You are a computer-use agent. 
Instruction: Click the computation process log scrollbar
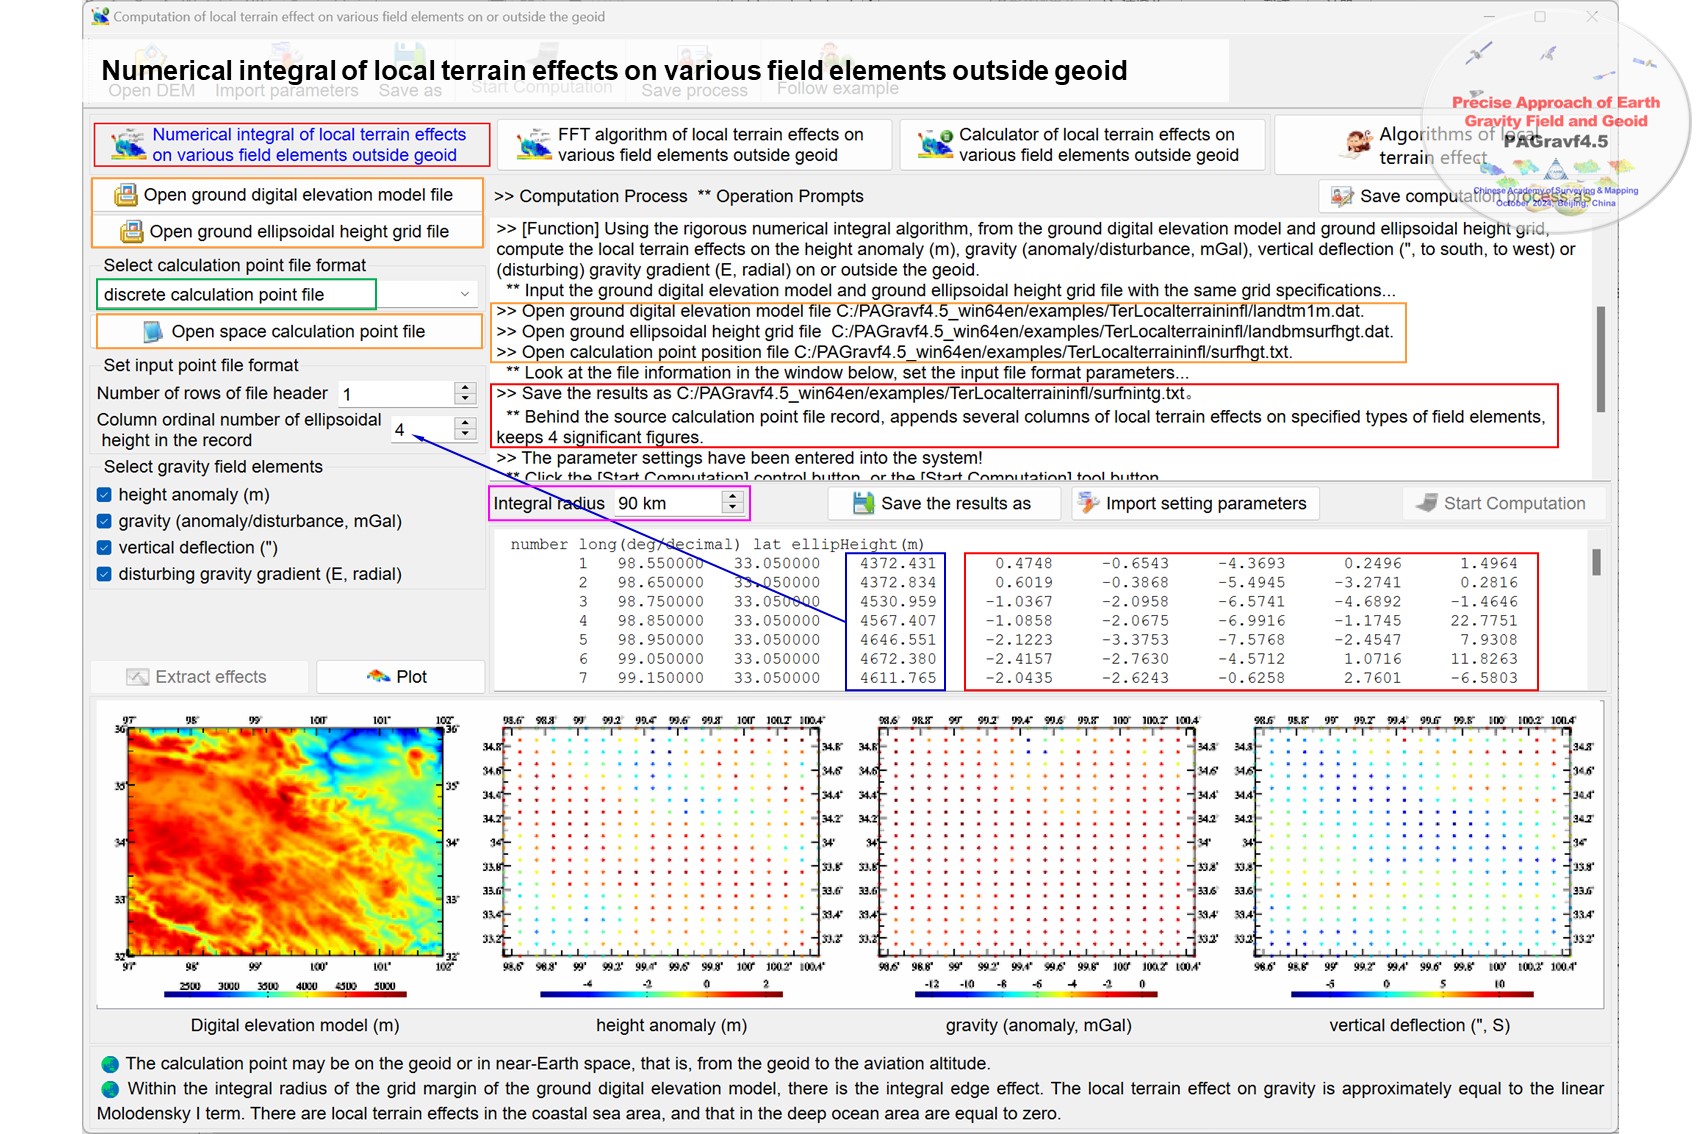pyautogui.click(x=1600, y=358)
